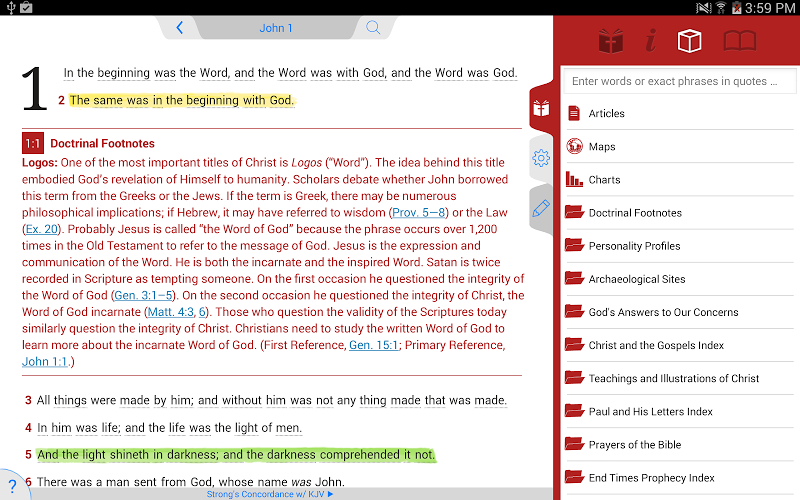Tap the clipboard notification icon in status bar
The image size is (800, 500).
click(x=27, y=8)
